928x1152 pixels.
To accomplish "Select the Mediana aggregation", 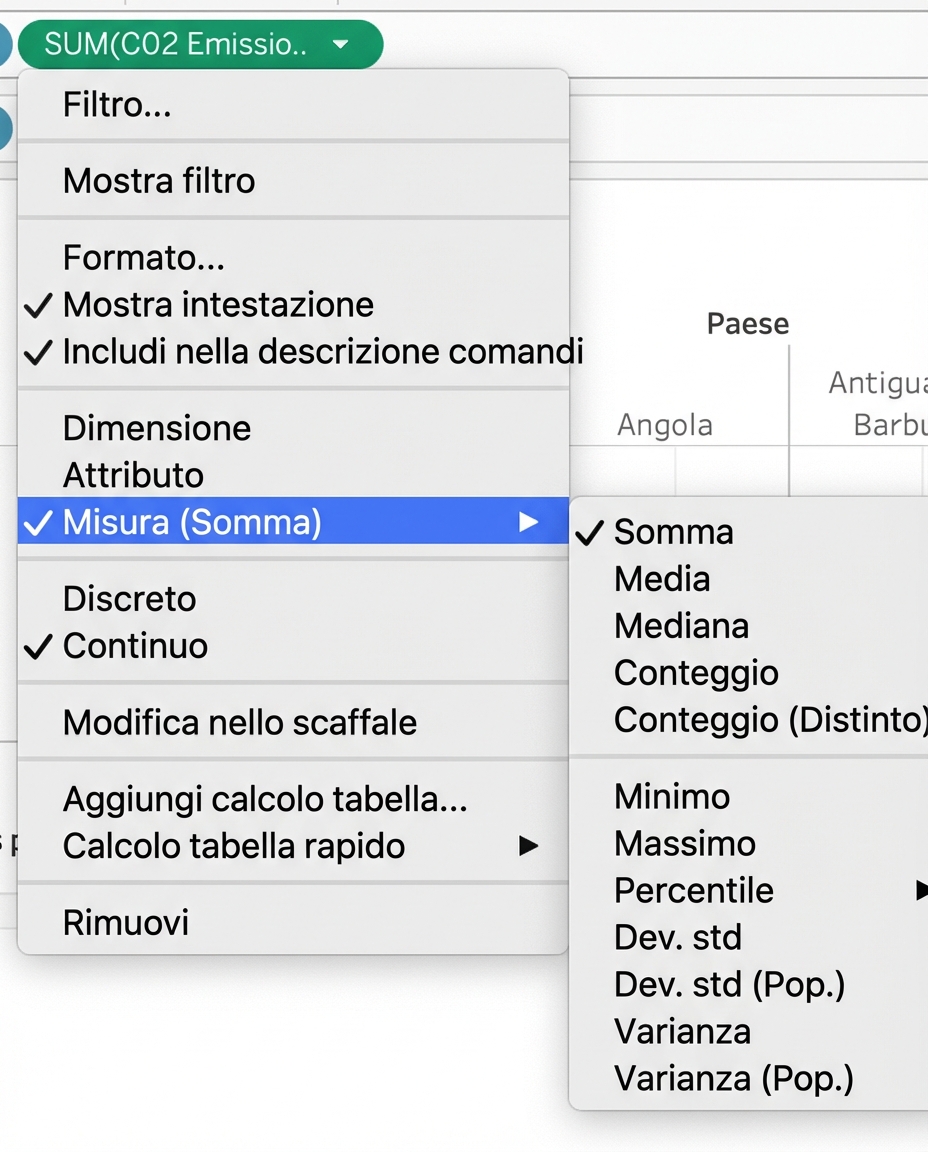I will click(680, 625).
